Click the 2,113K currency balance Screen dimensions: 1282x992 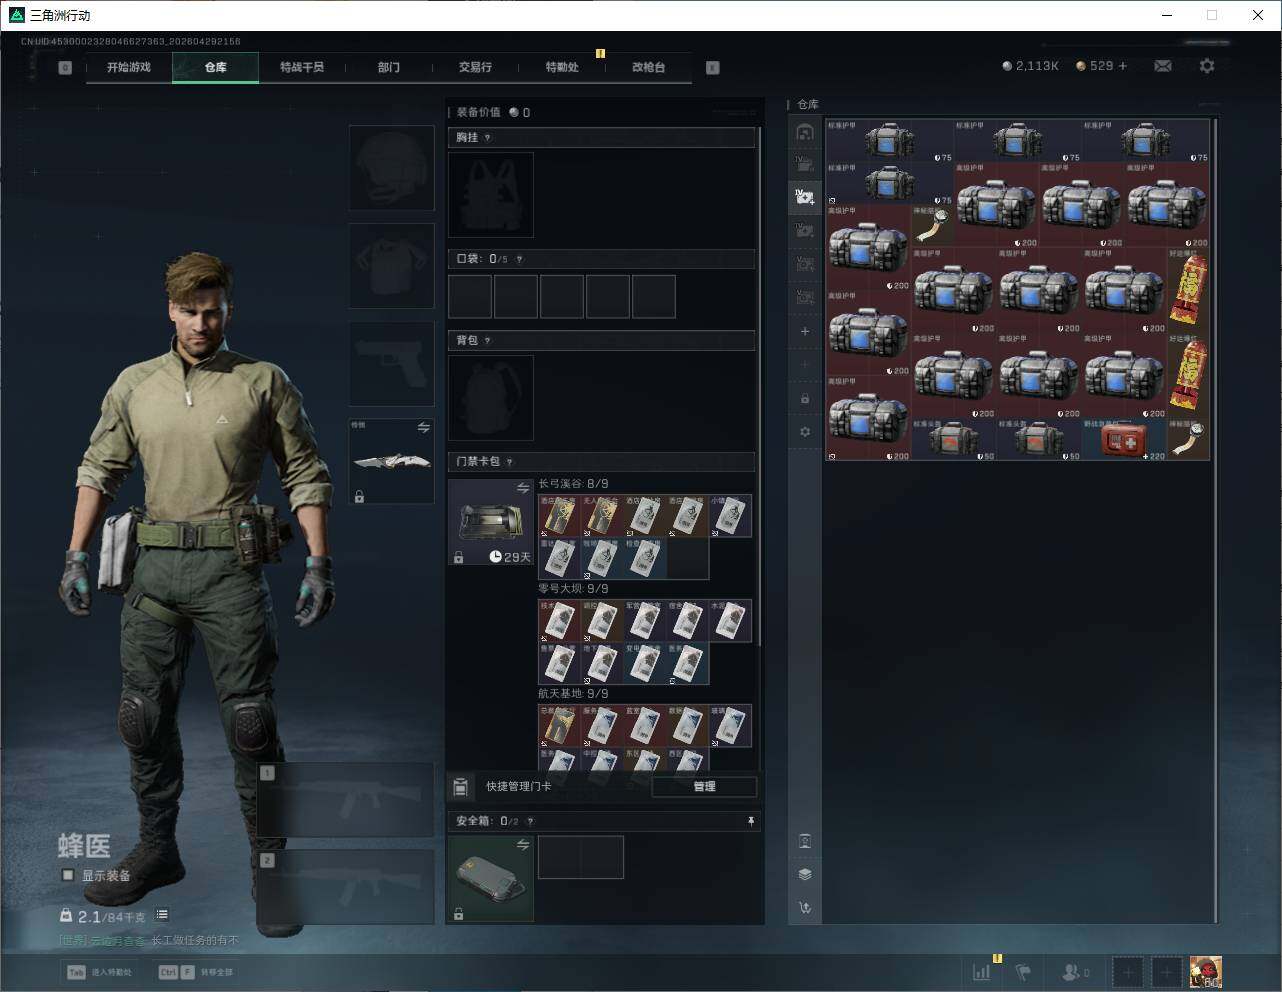[x=1030, y=66]
